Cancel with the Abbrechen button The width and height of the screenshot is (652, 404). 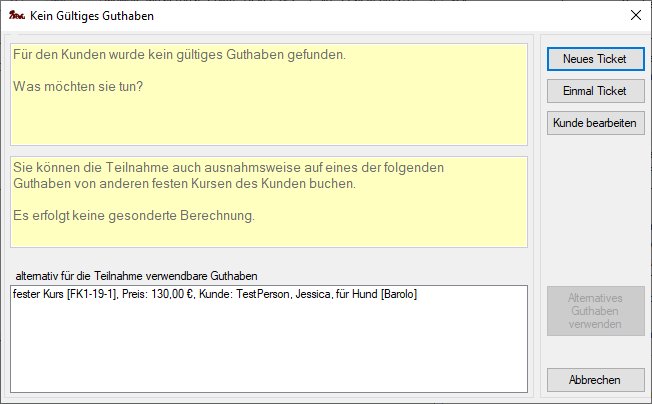pyautogui.click(x=595, y=380)
